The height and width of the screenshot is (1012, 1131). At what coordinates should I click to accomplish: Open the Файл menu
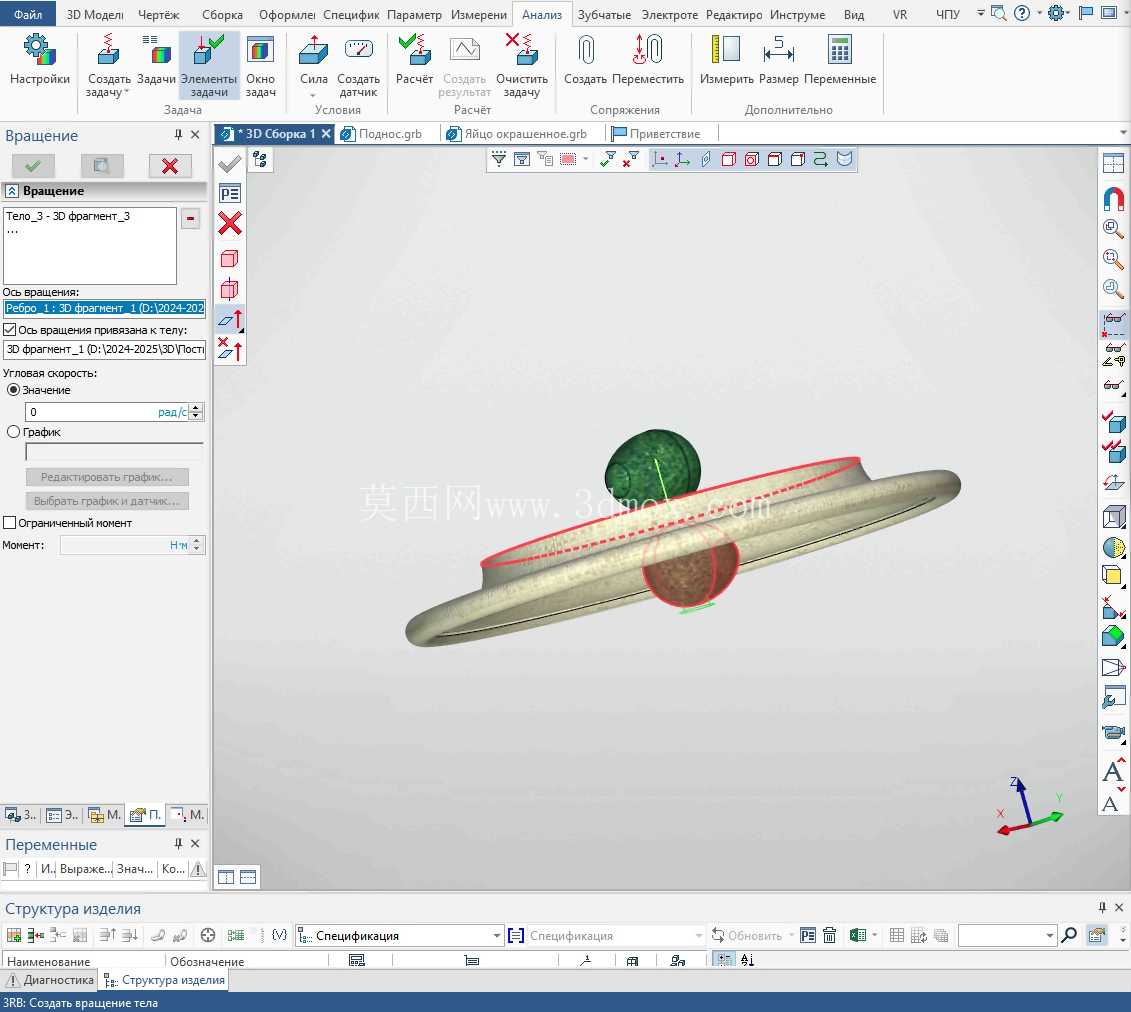(x=27, y=14)
